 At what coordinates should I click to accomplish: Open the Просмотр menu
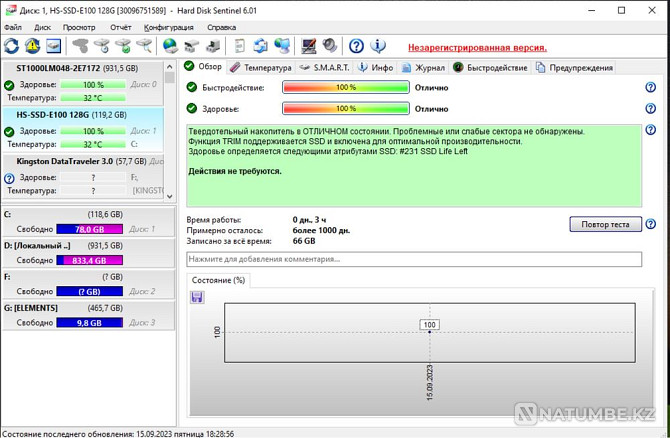pos(79,27)
